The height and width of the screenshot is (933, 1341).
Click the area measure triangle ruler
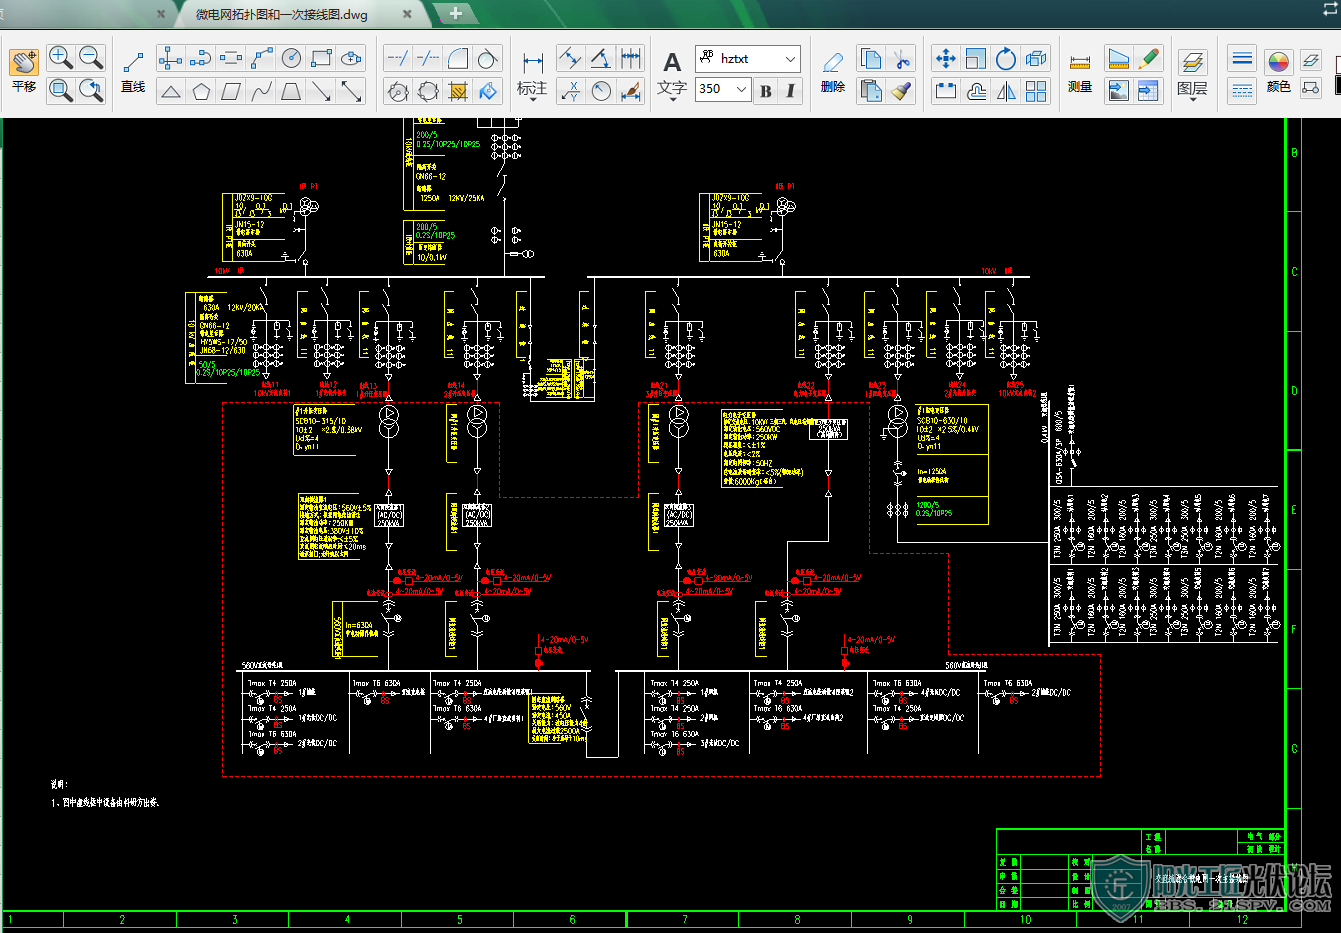(x=1118, y=58)
